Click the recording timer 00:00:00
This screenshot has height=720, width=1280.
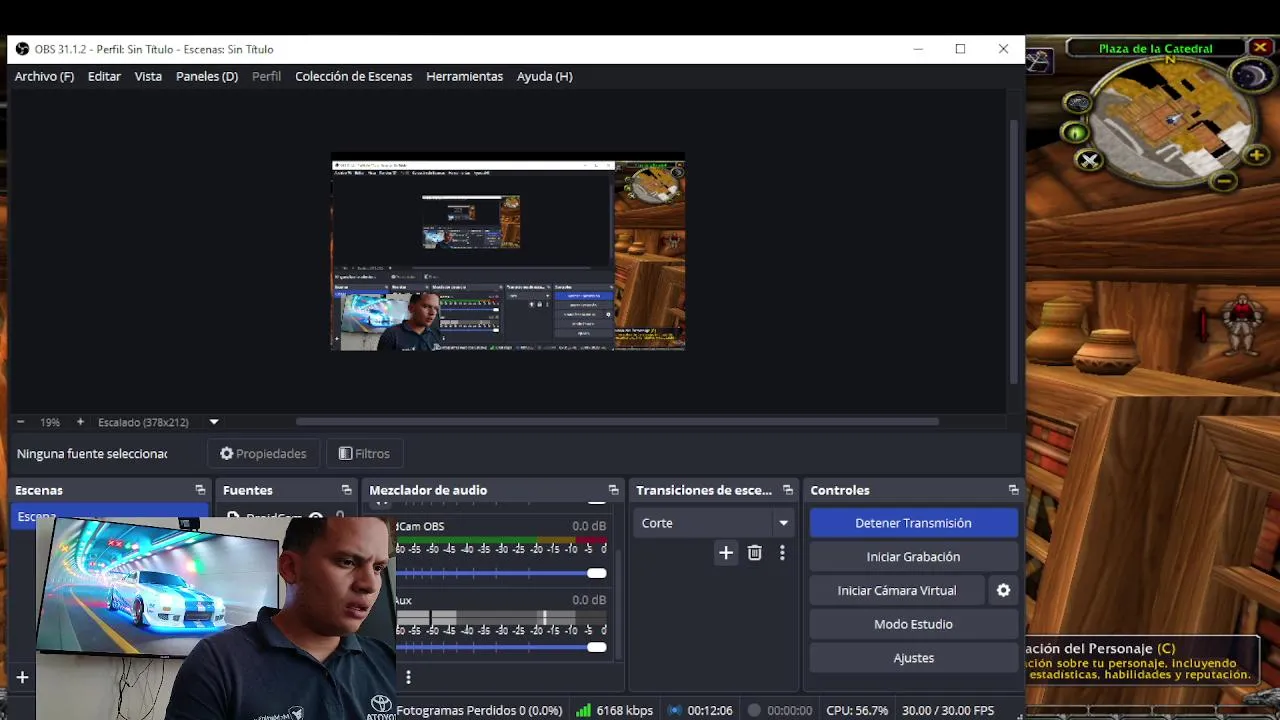tap(789, 710)
